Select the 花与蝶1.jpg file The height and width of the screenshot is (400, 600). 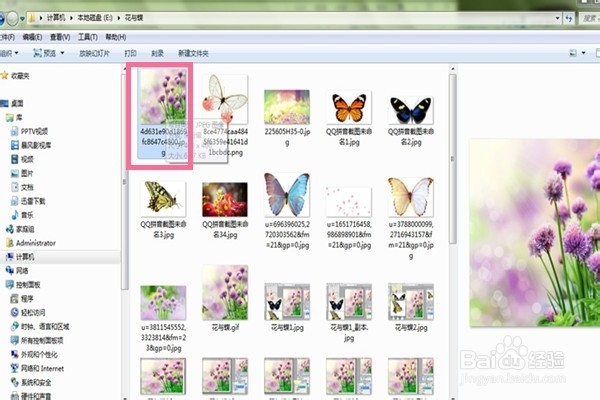pos(287,307)
